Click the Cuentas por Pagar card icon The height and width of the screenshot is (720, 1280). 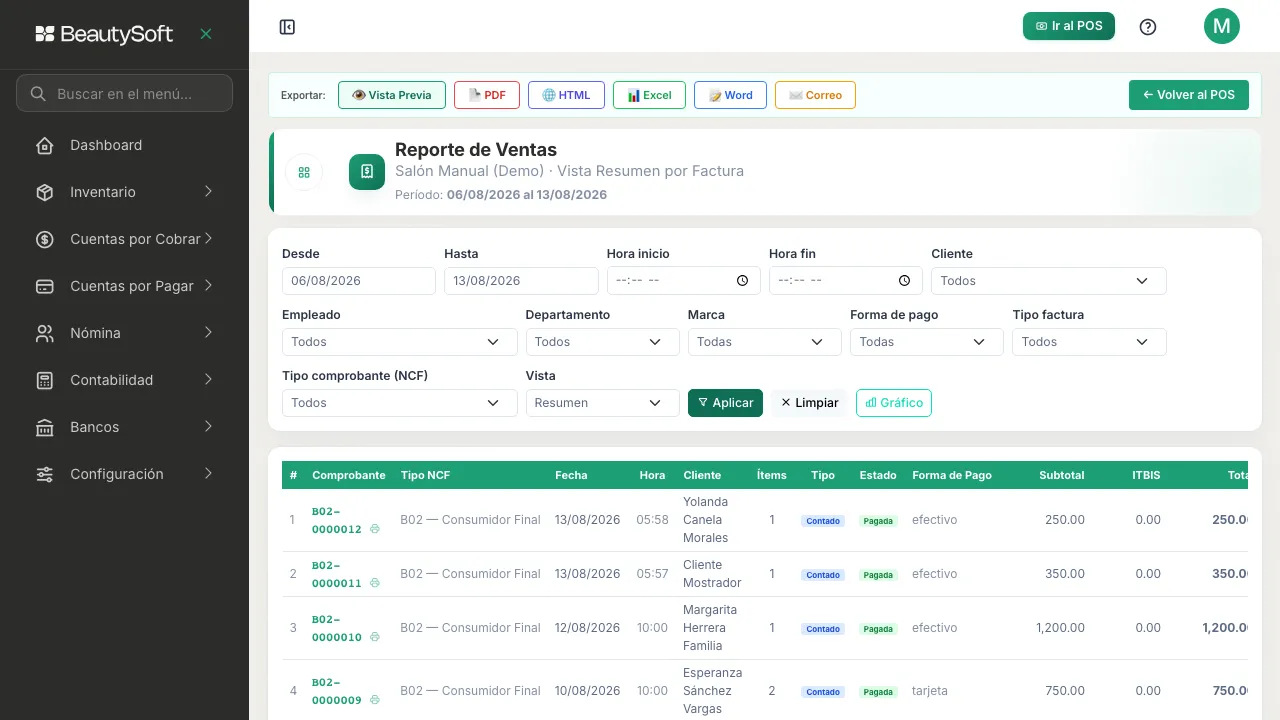coord(44,286)
